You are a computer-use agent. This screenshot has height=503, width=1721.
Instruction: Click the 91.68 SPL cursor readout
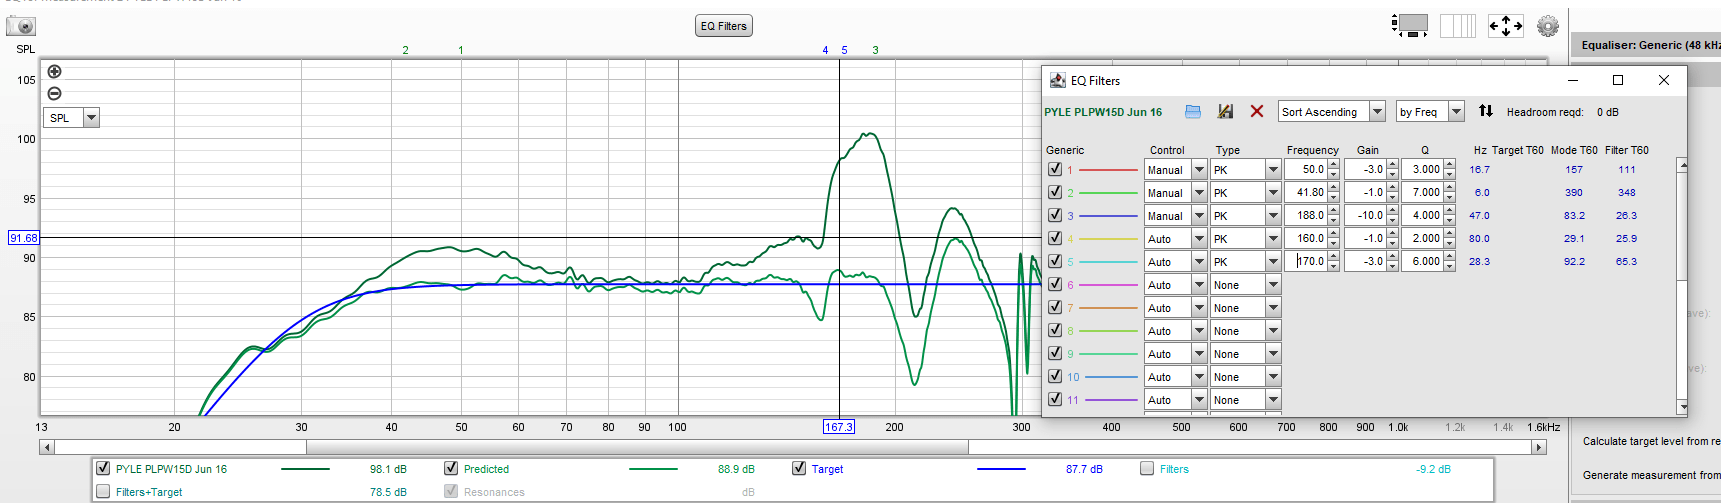pos(23,238)
